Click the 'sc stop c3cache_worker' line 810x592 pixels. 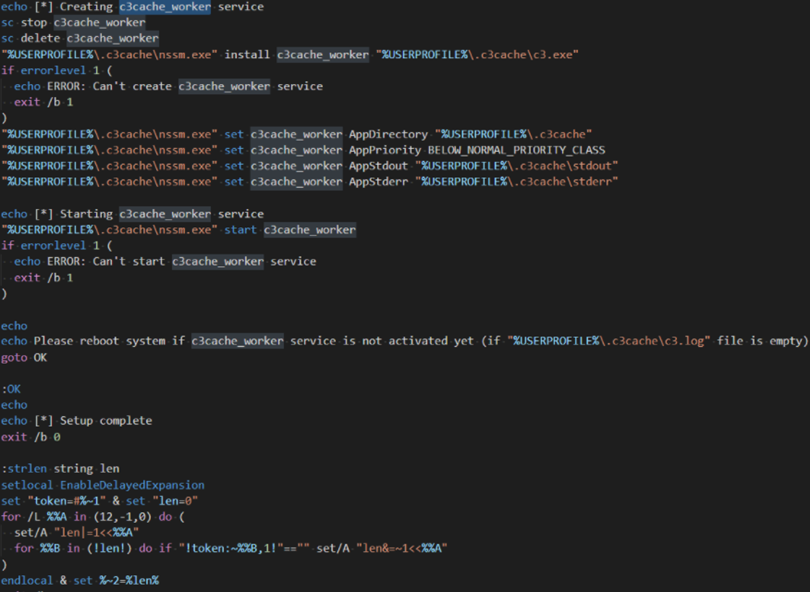pyautogui.click(x=73, y=23)
